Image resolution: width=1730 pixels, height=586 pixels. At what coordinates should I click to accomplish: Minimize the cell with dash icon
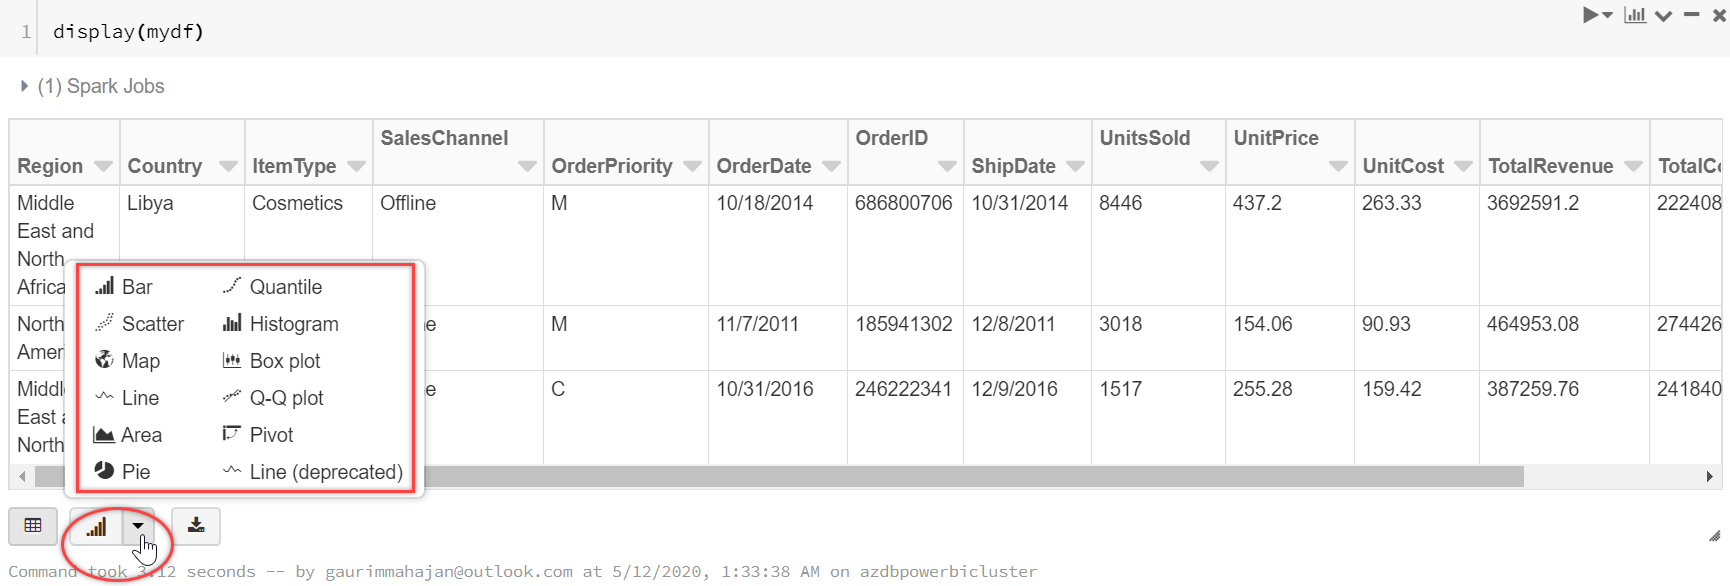tap(1692, 15)
